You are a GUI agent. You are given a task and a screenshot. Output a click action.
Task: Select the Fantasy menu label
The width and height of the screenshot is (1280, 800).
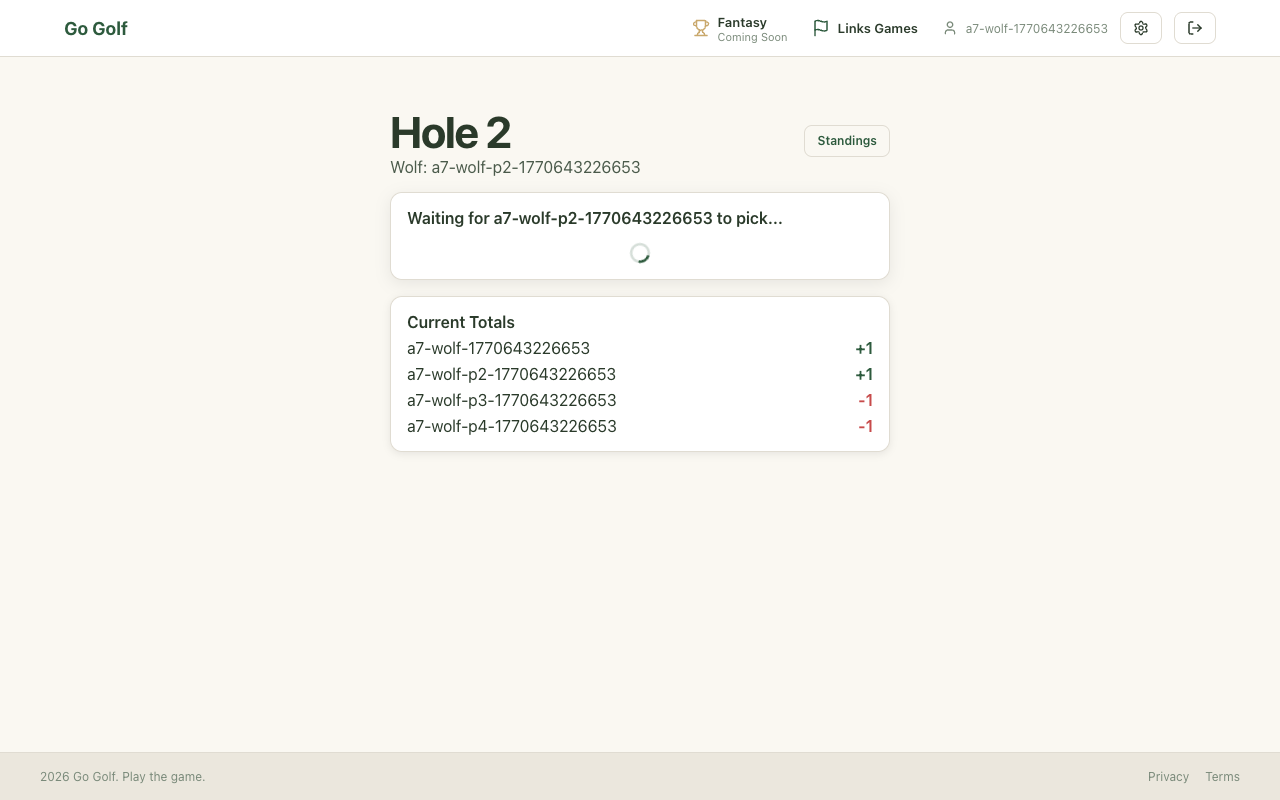742,22
